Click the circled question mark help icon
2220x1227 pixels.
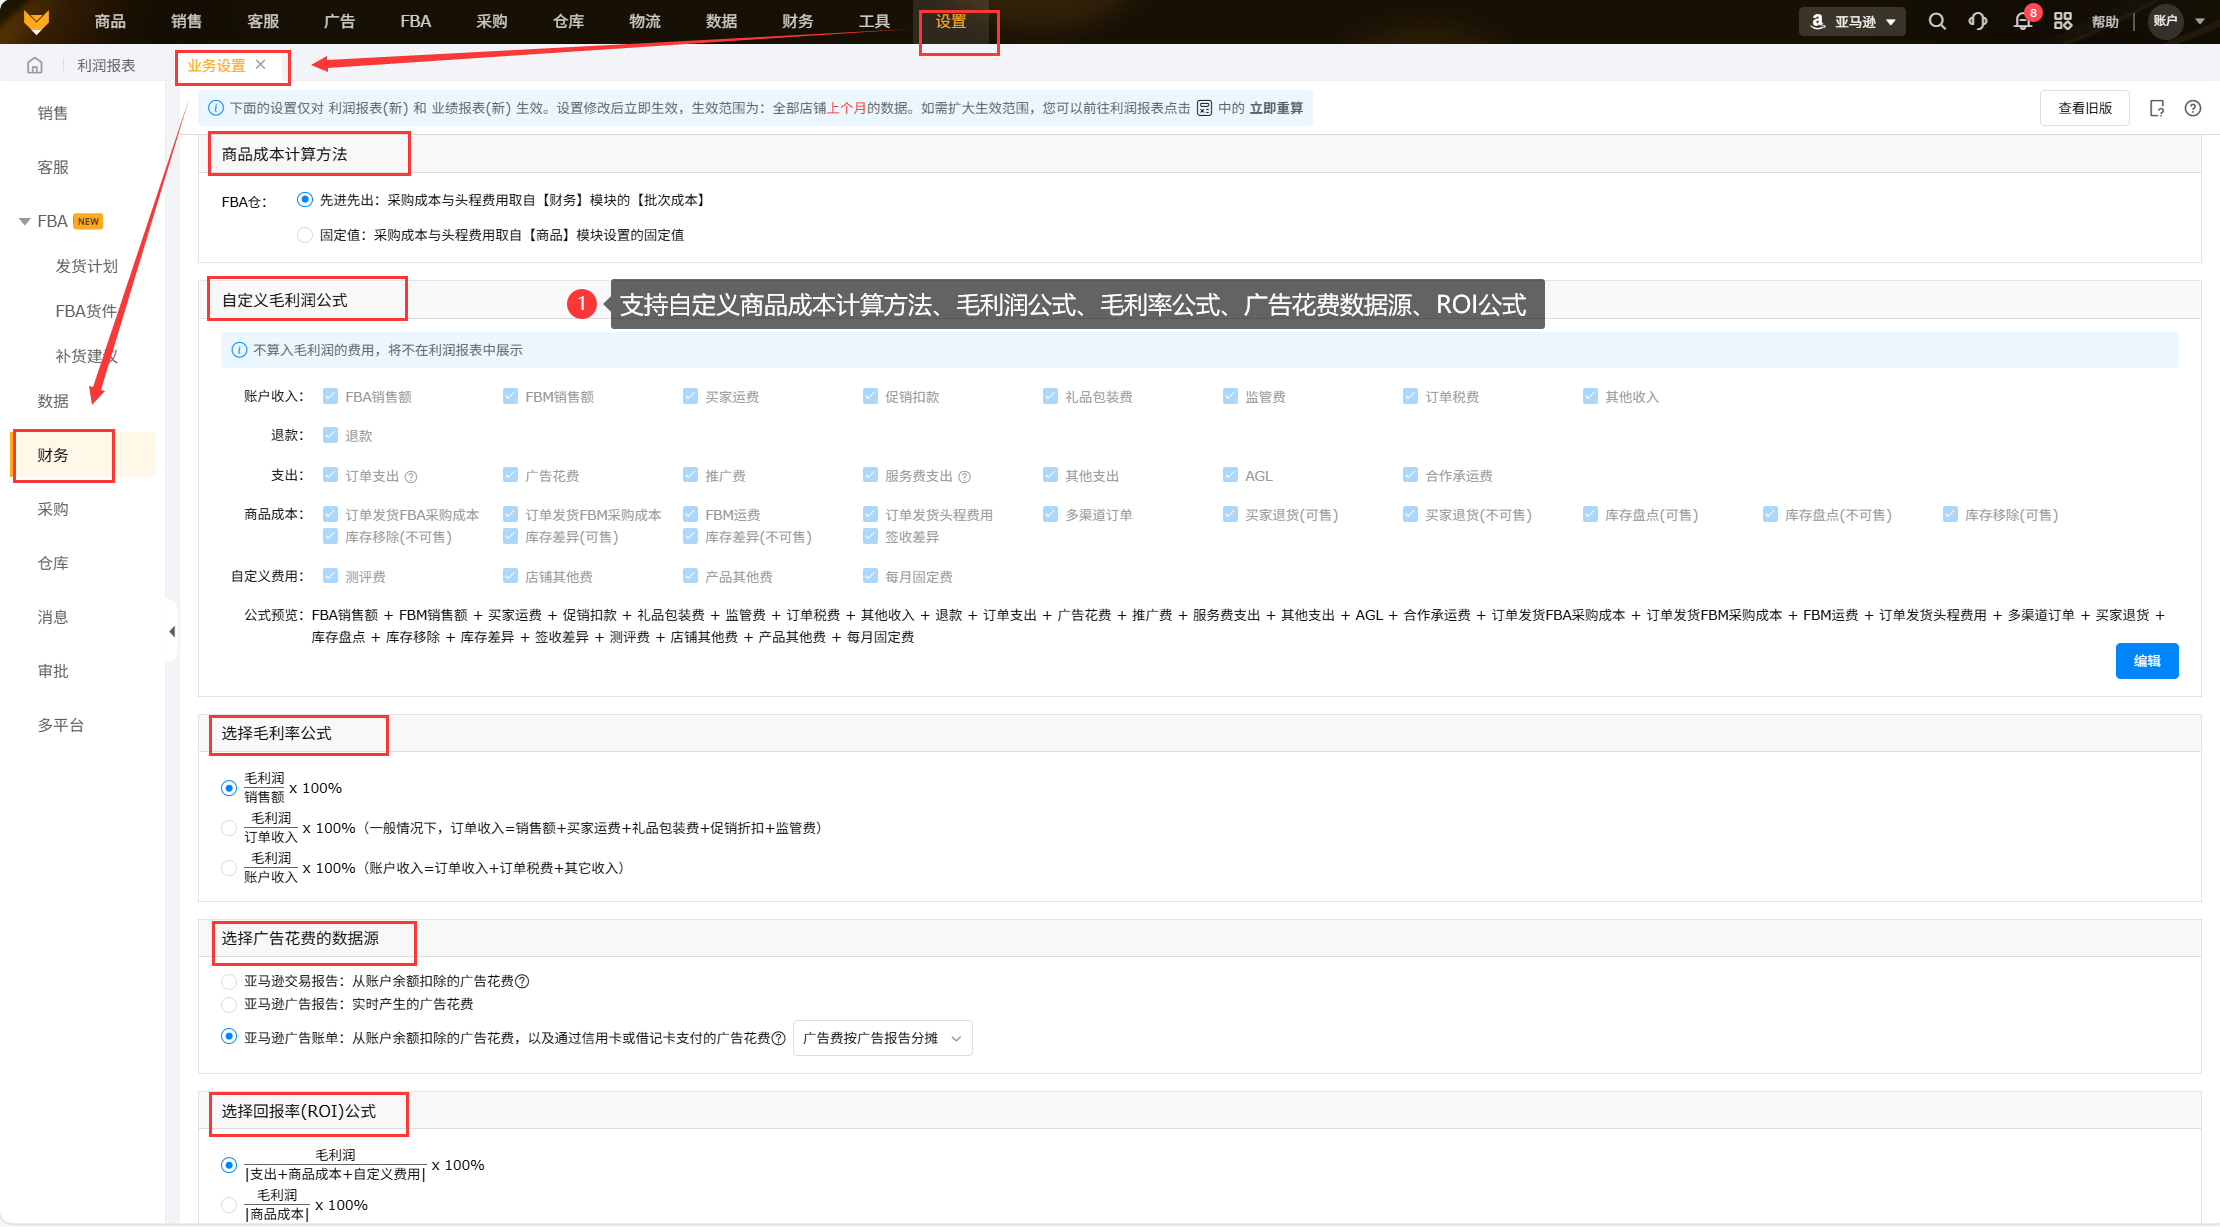click(2193, 108)
